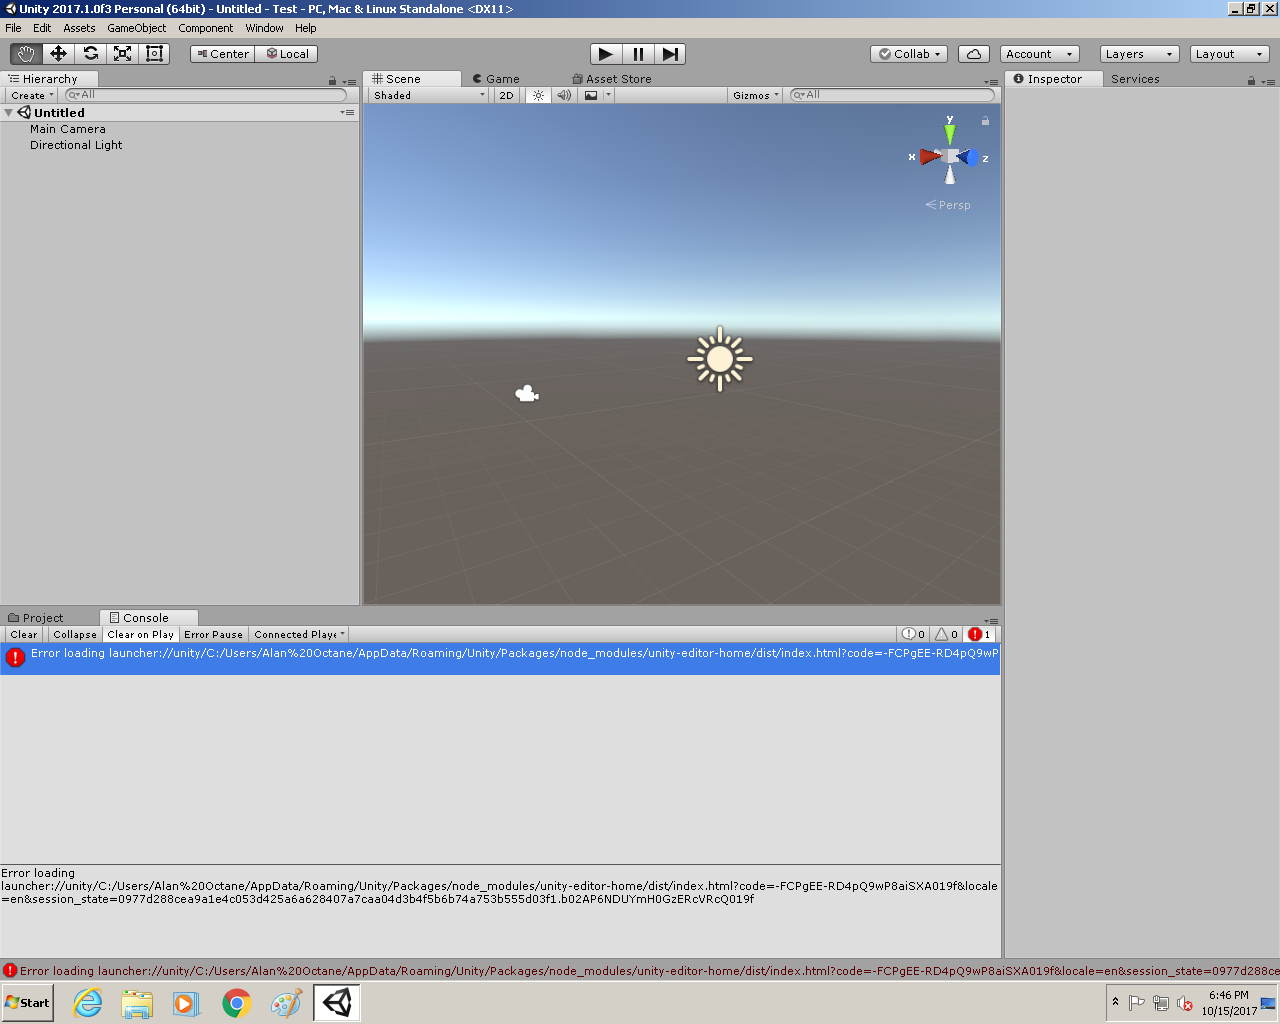Toggle Collapse in Console

point(75,634)
